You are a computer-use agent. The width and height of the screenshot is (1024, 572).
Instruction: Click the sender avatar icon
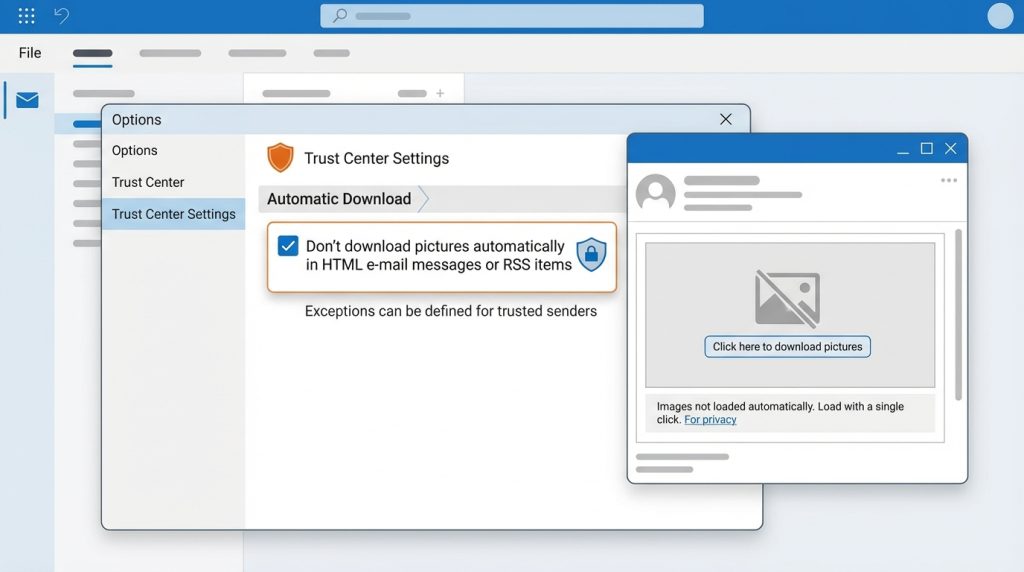point(655,193)
